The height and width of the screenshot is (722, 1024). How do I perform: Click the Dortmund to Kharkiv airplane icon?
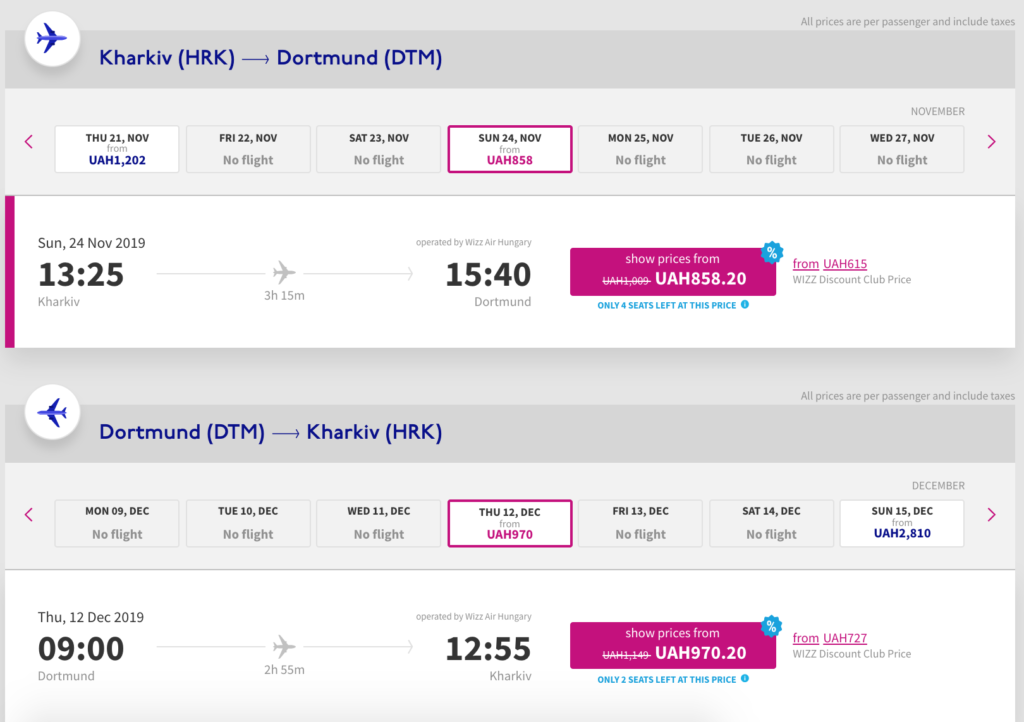[x=51, y=411]
